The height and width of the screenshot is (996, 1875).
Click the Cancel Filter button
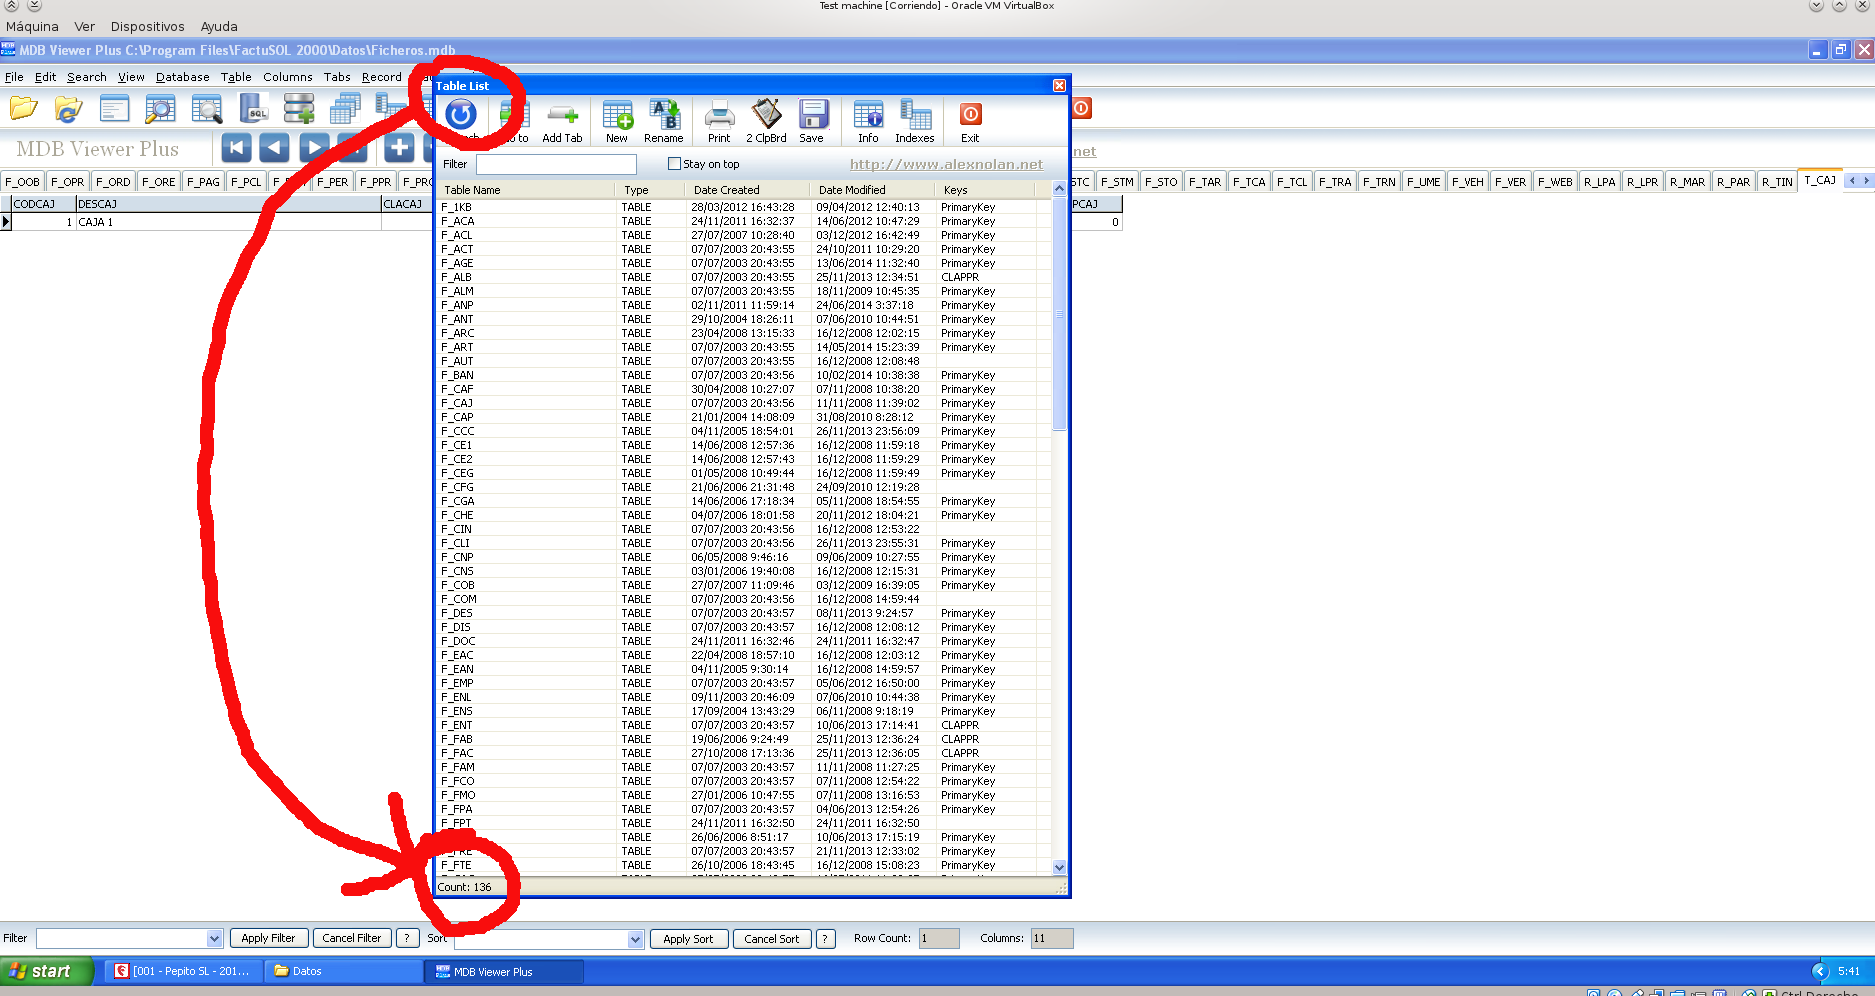pyautogui.click(x=352, y=939)
